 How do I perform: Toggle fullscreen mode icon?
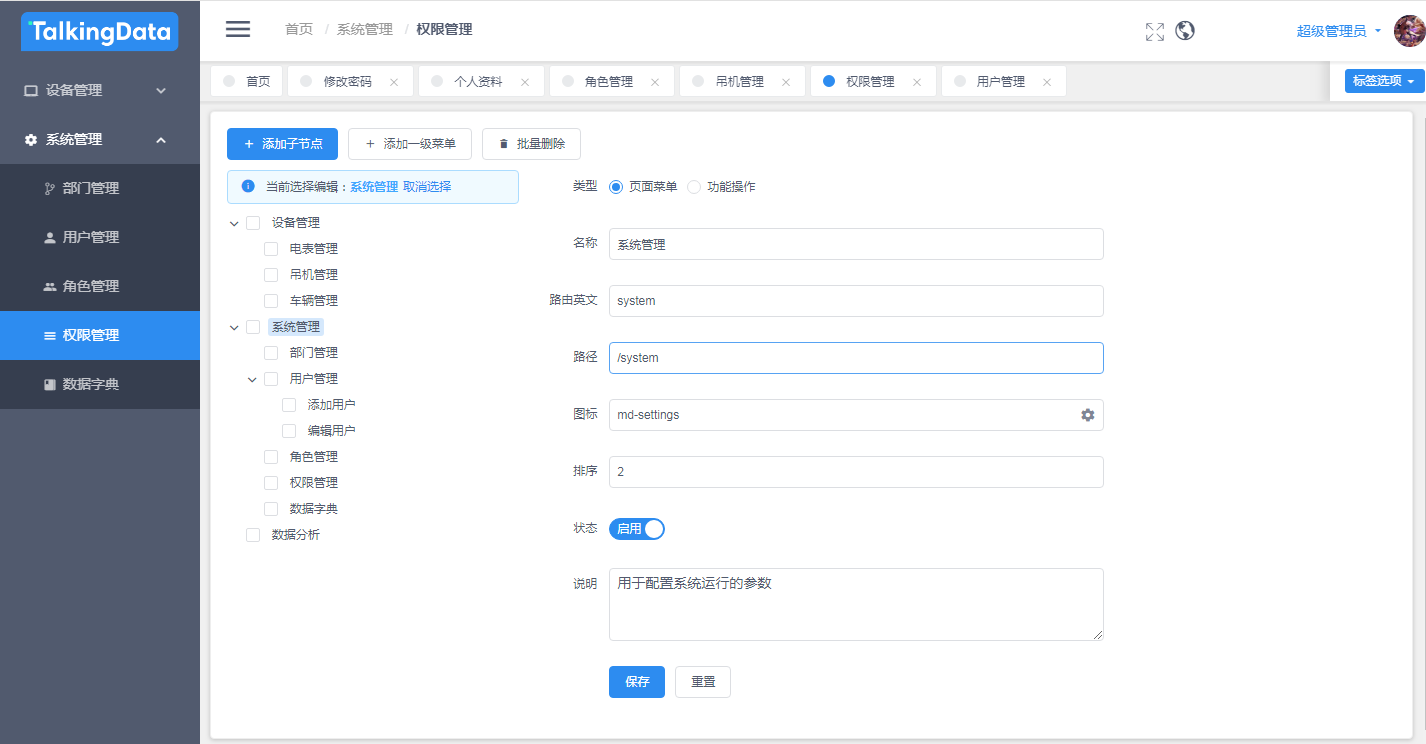tap(1154, 31)
